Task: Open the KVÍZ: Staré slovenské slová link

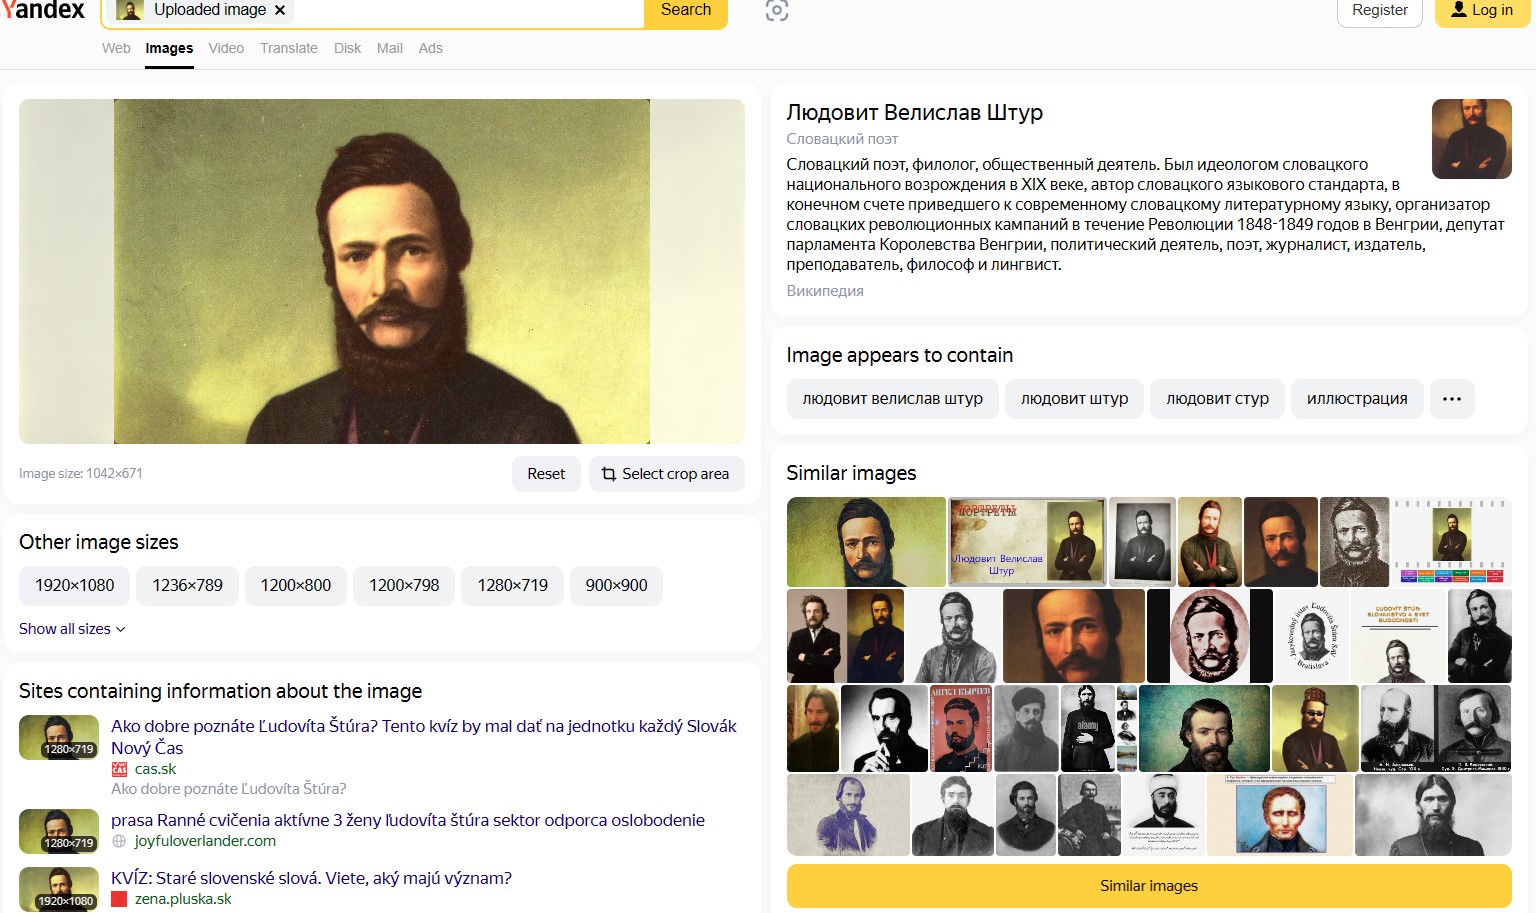Action: (x=311, y=878)
